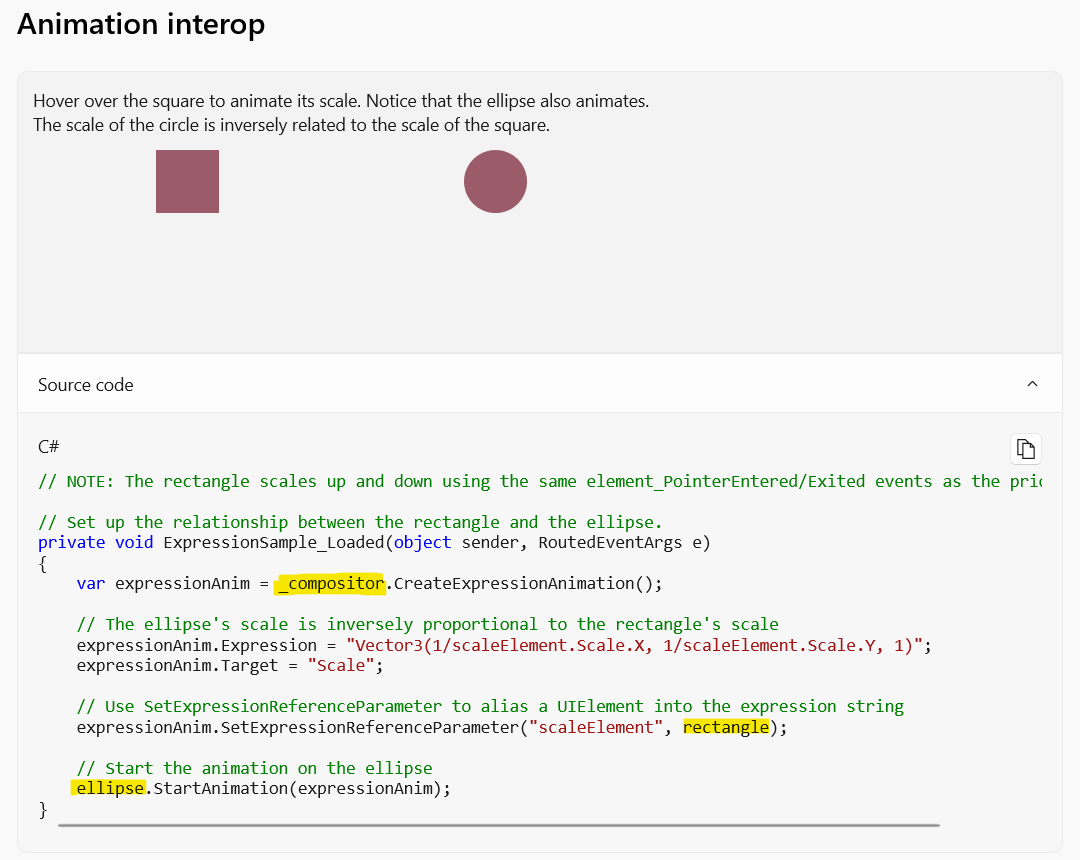The image size is (1080, 860).
Task: Click the copy code icon
Action: (1025, 448)
